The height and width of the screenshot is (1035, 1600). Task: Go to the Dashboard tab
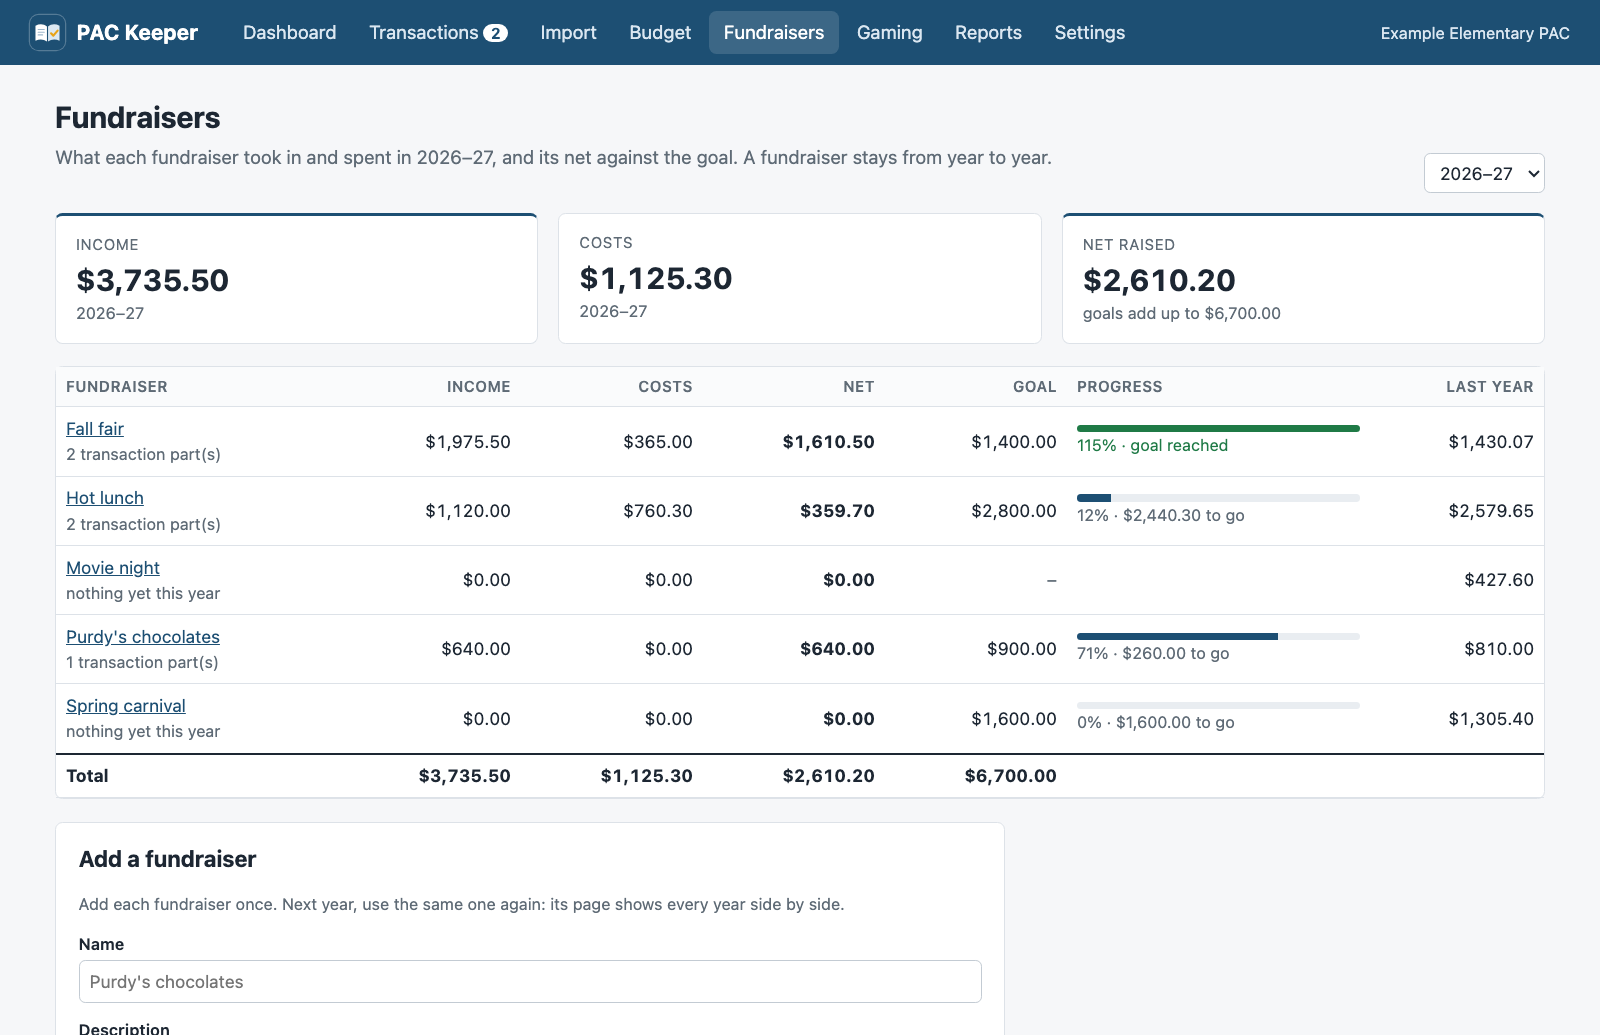pos(290,33)
